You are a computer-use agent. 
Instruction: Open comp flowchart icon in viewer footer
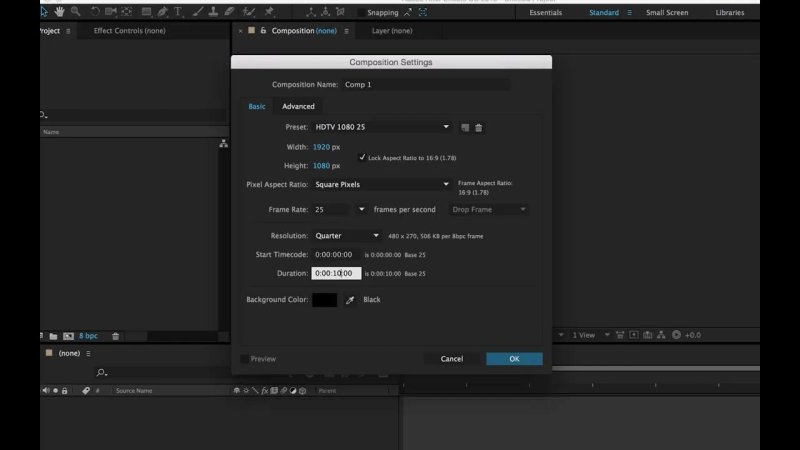coord(661,335)
